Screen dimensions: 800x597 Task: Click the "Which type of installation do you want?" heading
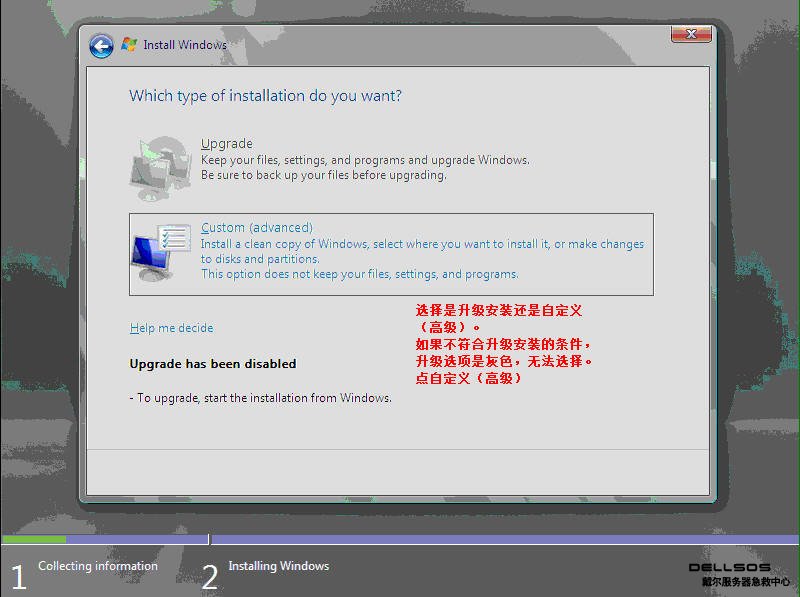265,95
